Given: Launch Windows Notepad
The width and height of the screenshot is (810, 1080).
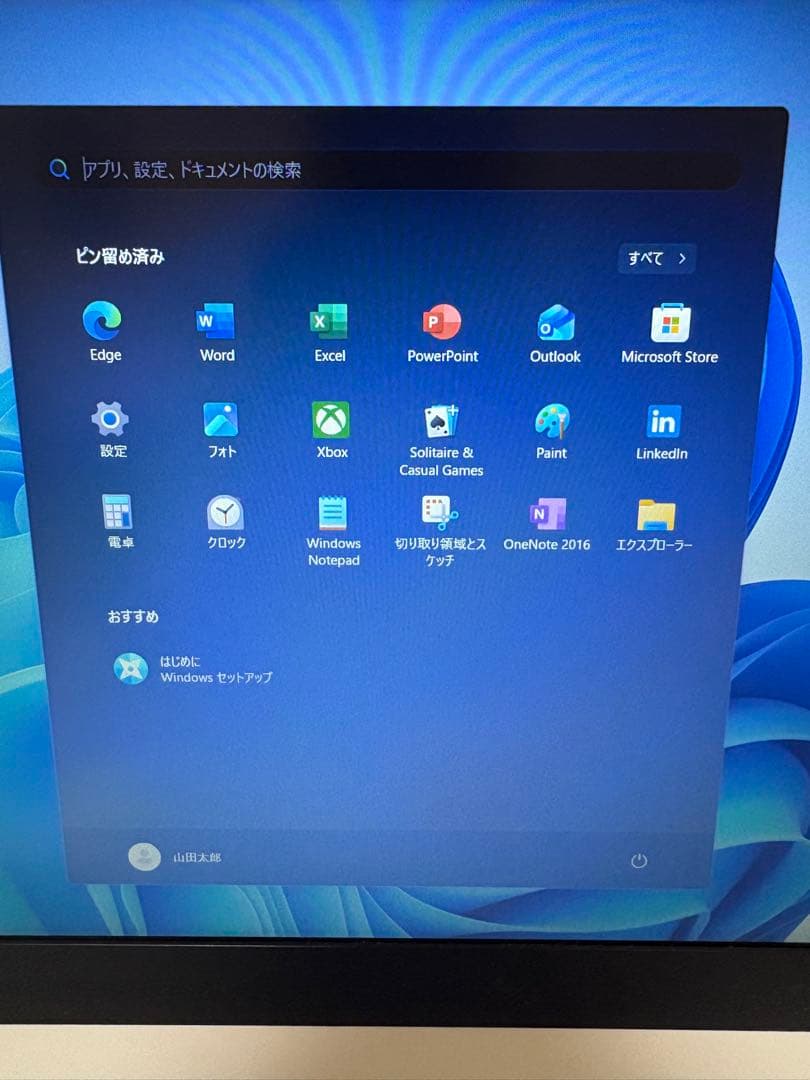Looking at the screenshot, I should point(333,512).
